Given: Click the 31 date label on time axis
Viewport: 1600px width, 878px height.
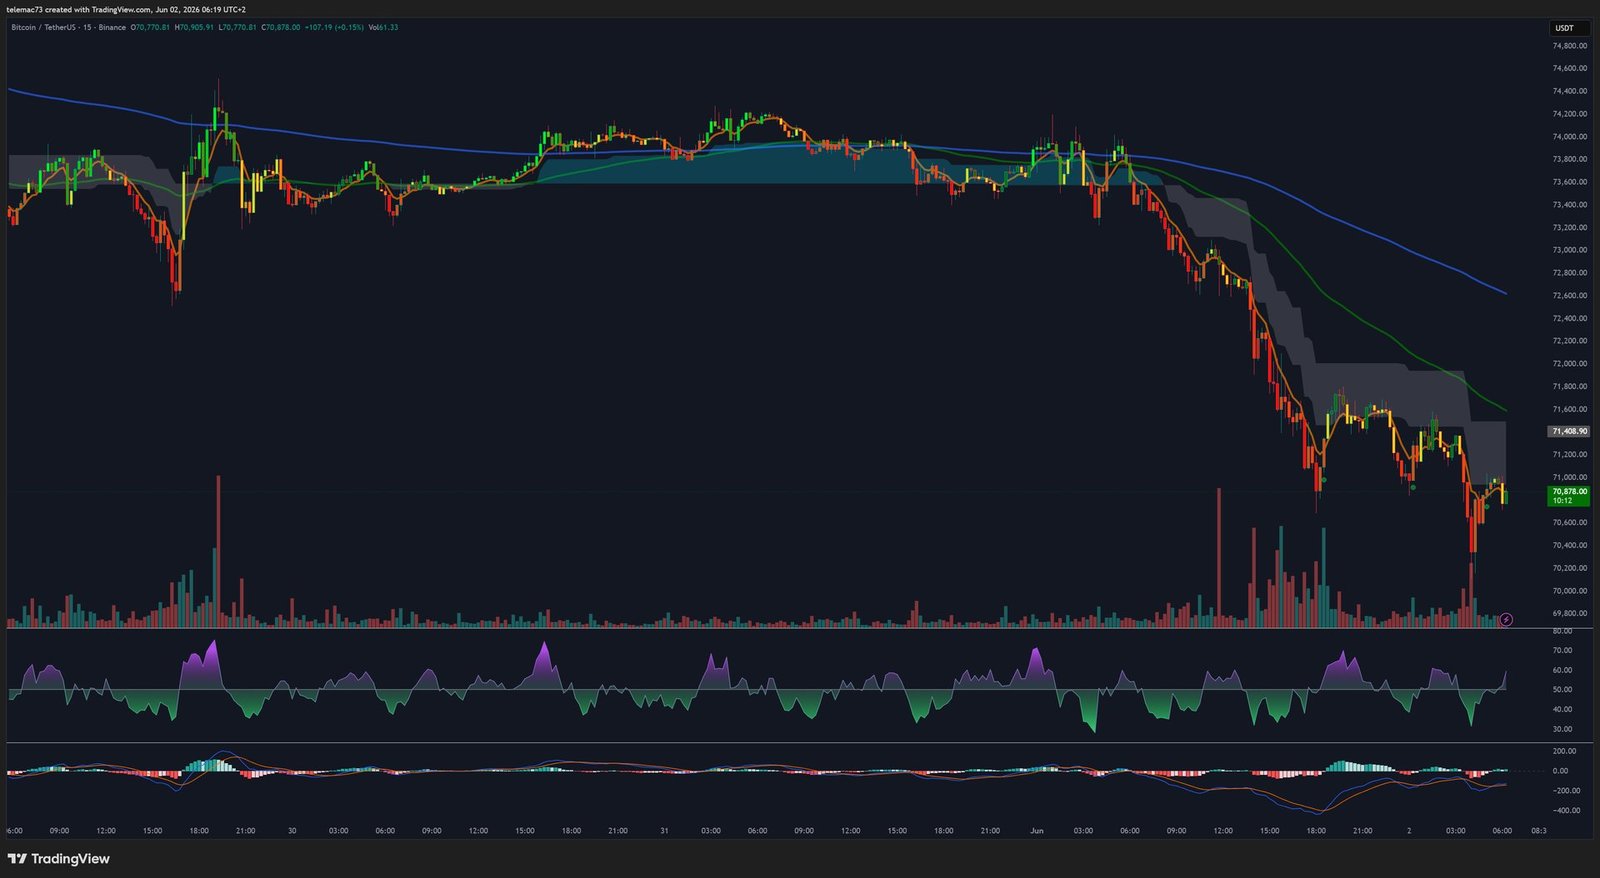Looking at the screenshot, I should (x=664, y=831).
